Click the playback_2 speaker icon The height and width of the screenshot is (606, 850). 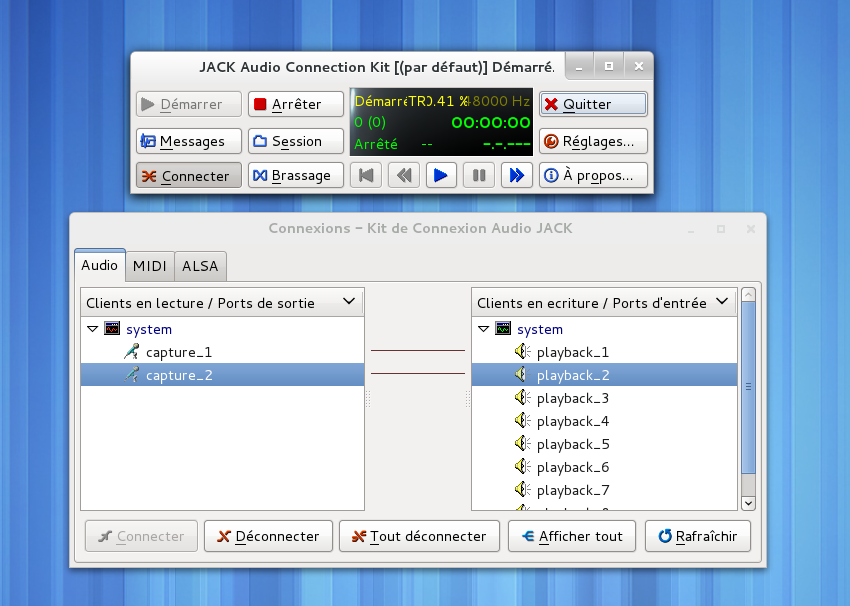point(523,375)
